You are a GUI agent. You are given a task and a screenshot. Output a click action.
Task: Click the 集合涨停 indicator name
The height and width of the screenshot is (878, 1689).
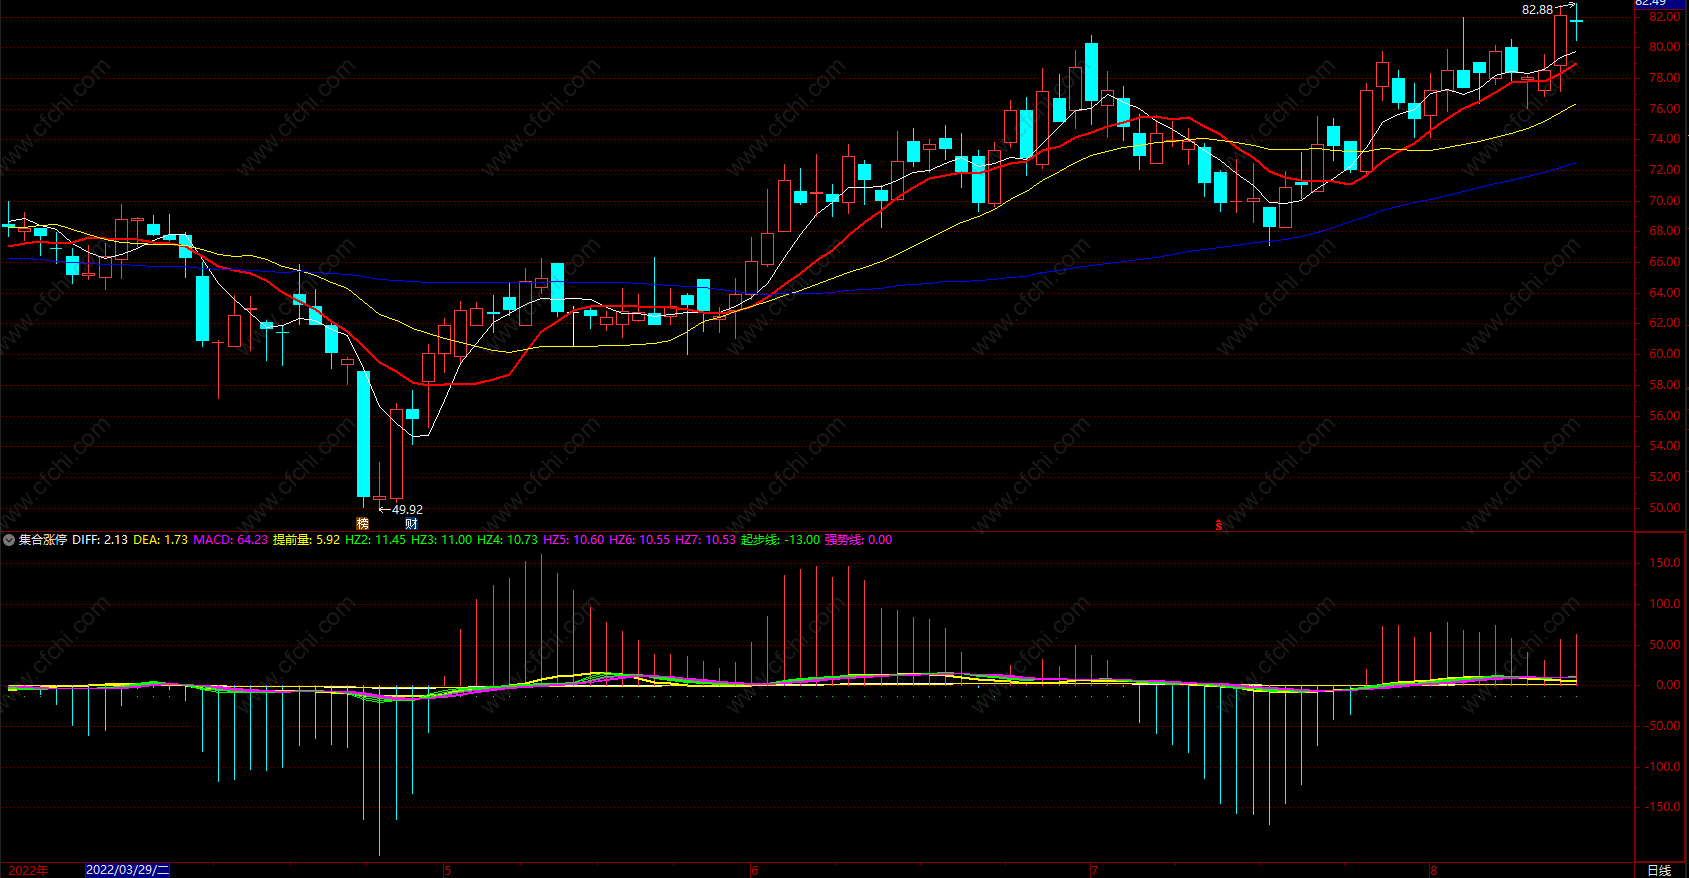[x=43, y=540]
